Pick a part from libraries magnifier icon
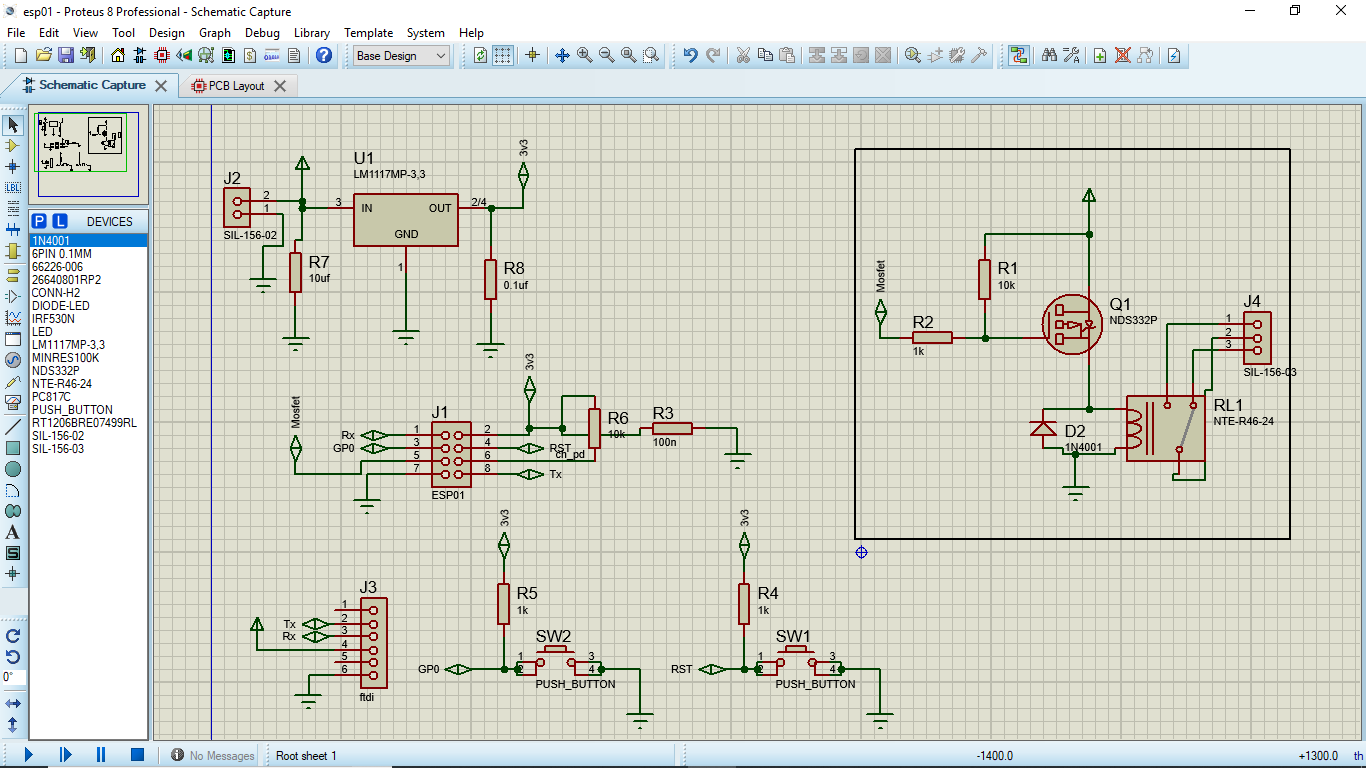 [x=913, y=56]
